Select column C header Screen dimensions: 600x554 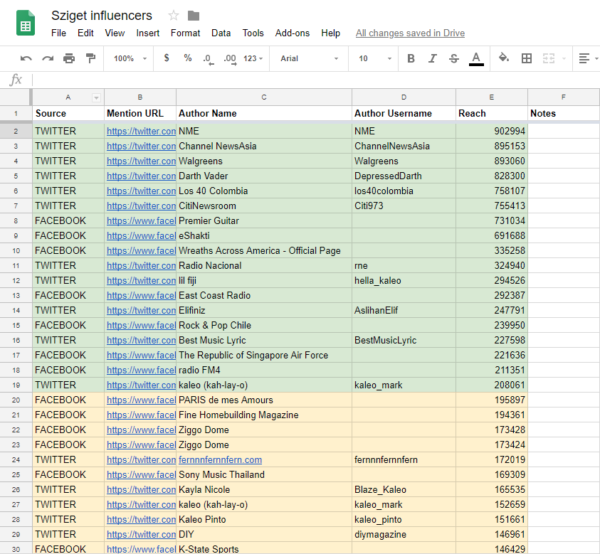coord(264,97)
